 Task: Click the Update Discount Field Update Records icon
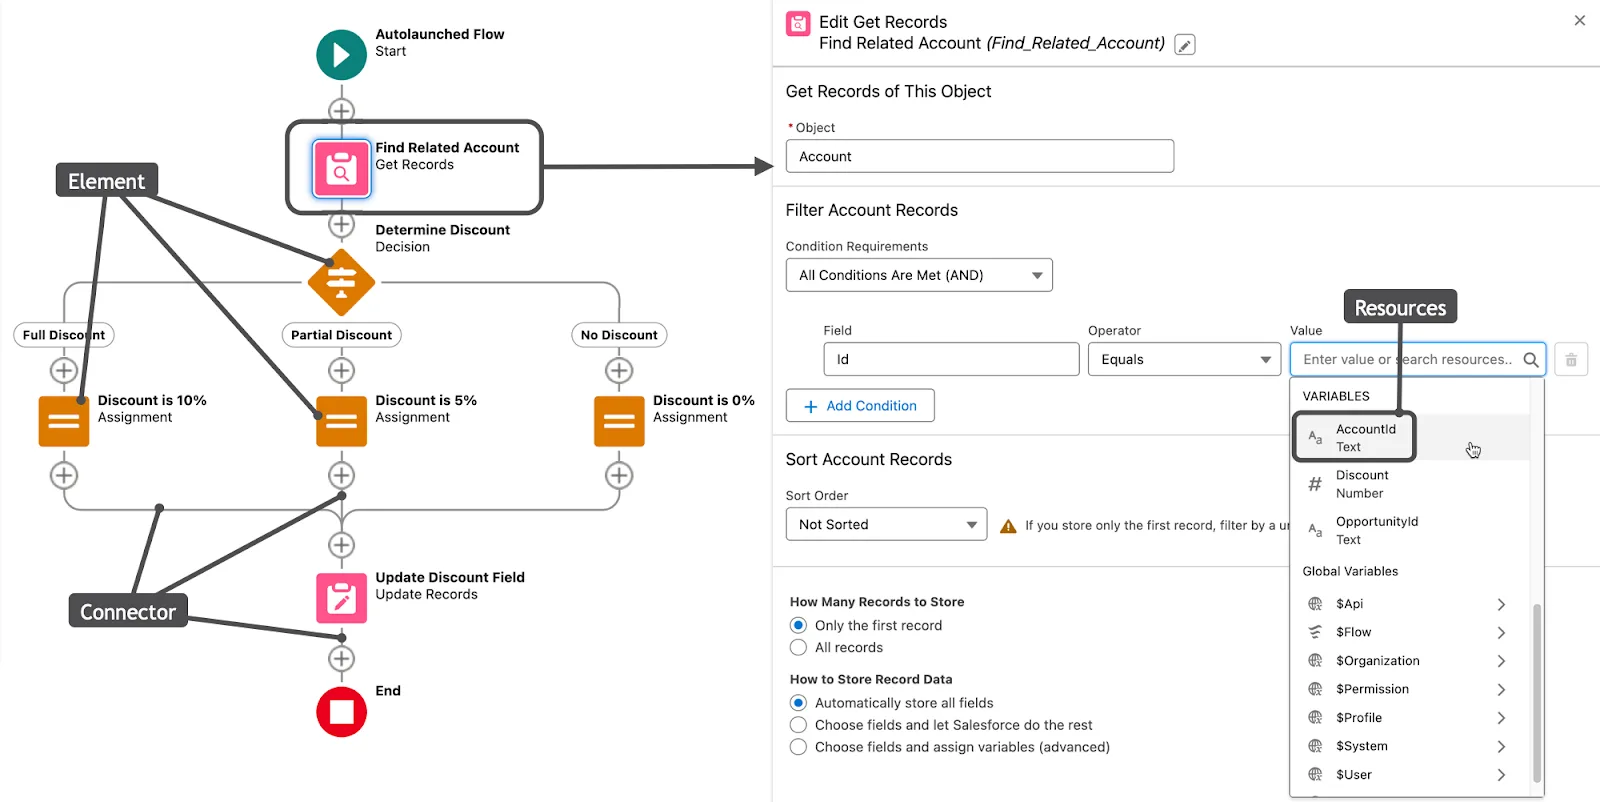click(341, 597)
